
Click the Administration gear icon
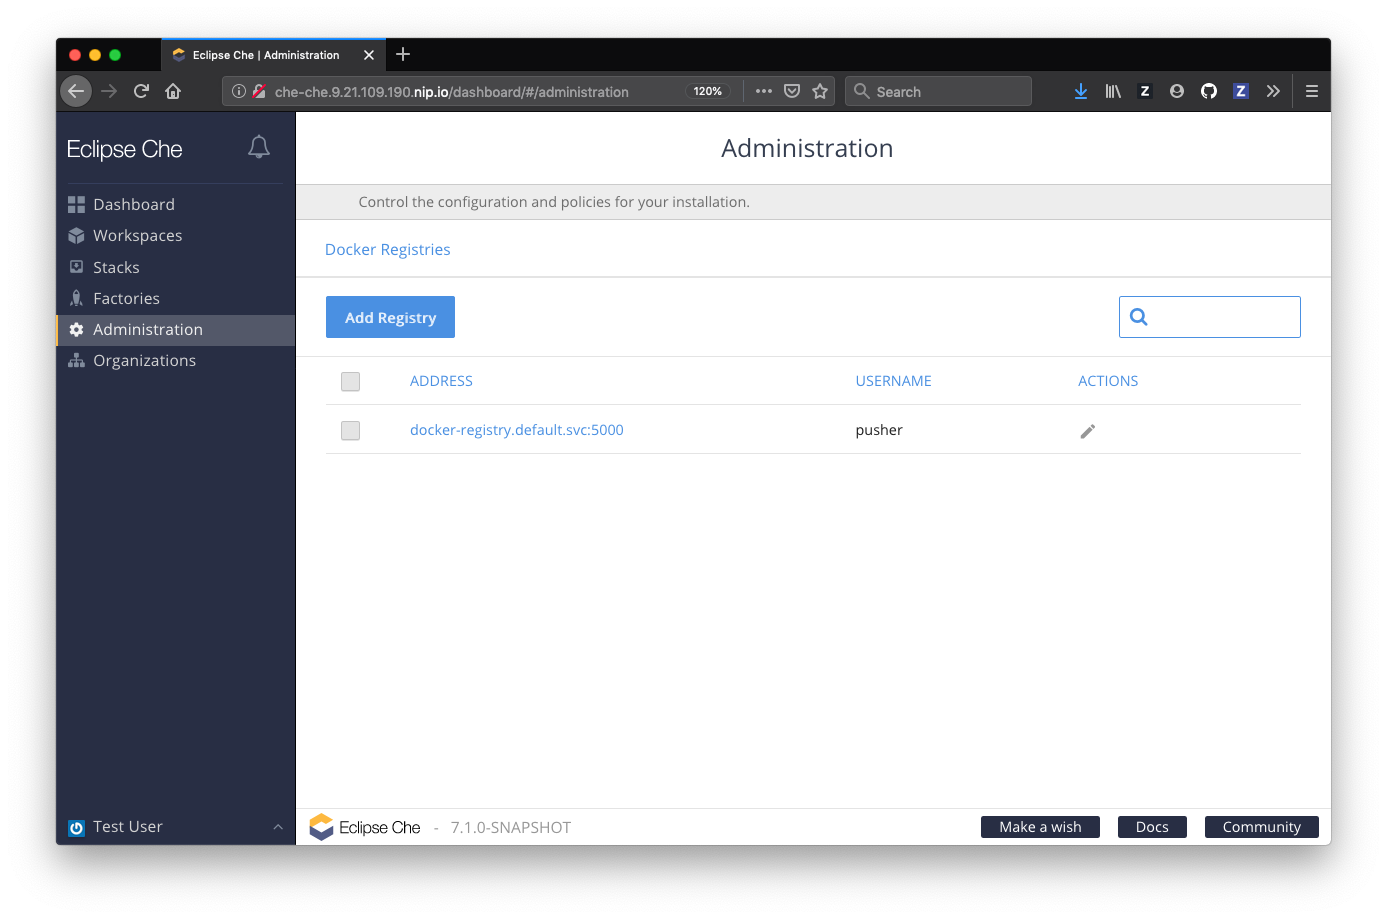[x=76, y=330]
